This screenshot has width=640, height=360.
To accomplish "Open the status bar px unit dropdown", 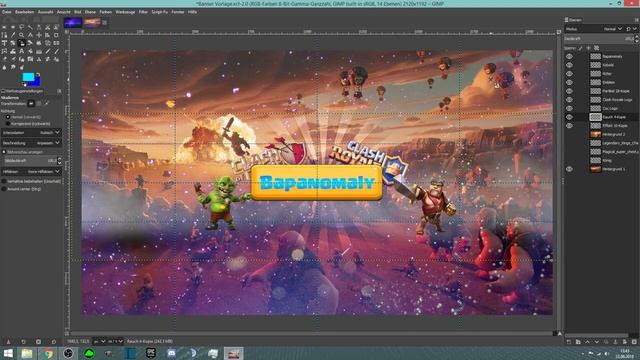I will 99,341.
